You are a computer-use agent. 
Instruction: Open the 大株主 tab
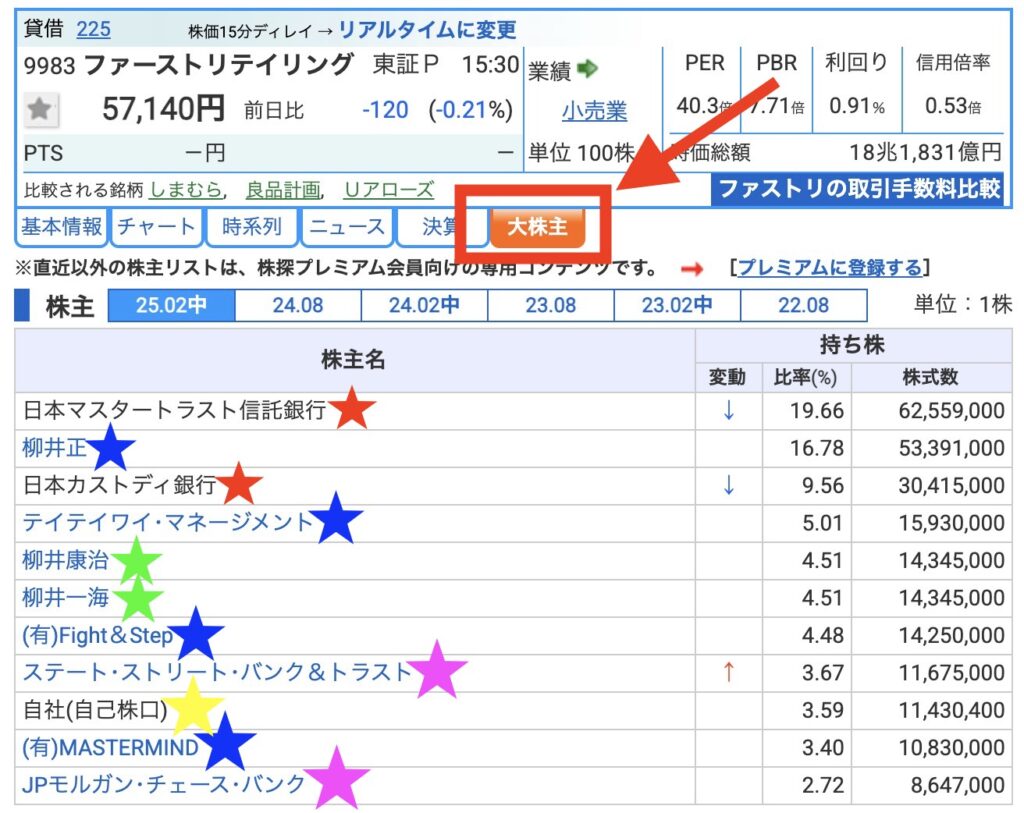tap(537, 227)
